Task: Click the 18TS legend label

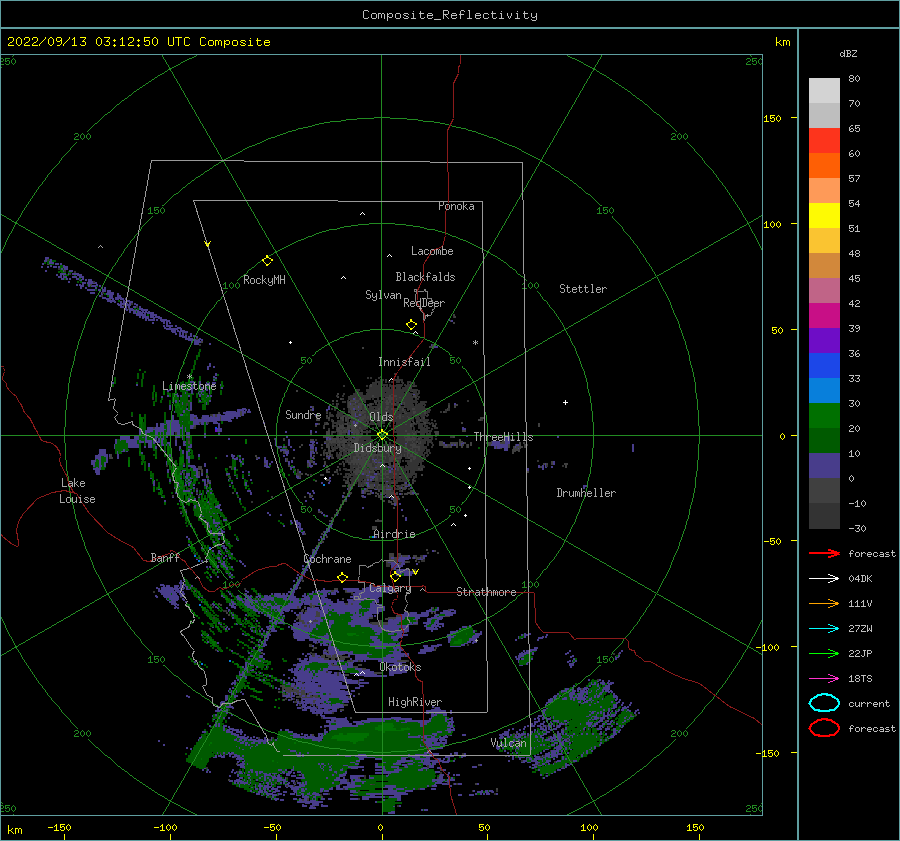Action: pos(860,679)
